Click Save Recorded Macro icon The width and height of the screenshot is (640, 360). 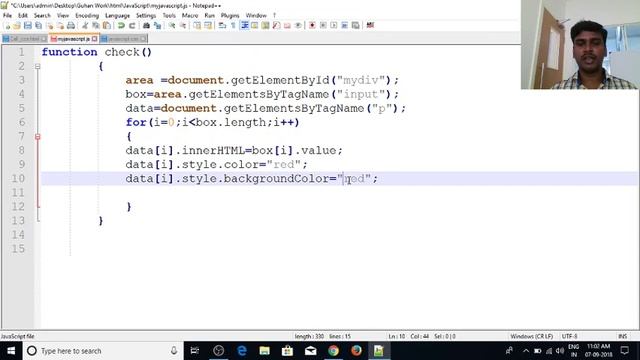pos(356,26)
